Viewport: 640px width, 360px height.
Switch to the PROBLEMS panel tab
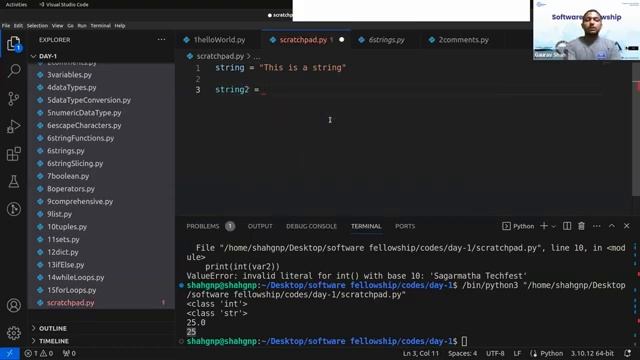203,226
